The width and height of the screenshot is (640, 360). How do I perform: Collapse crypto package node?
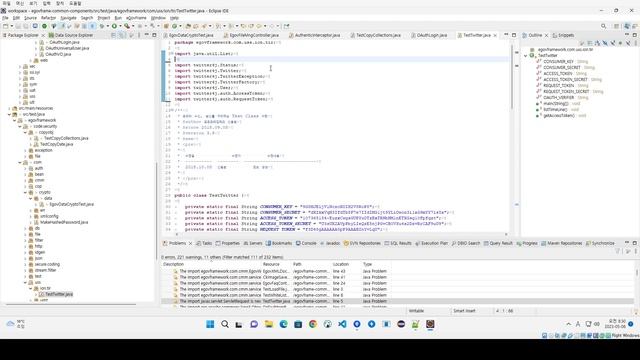coord(25,193)
